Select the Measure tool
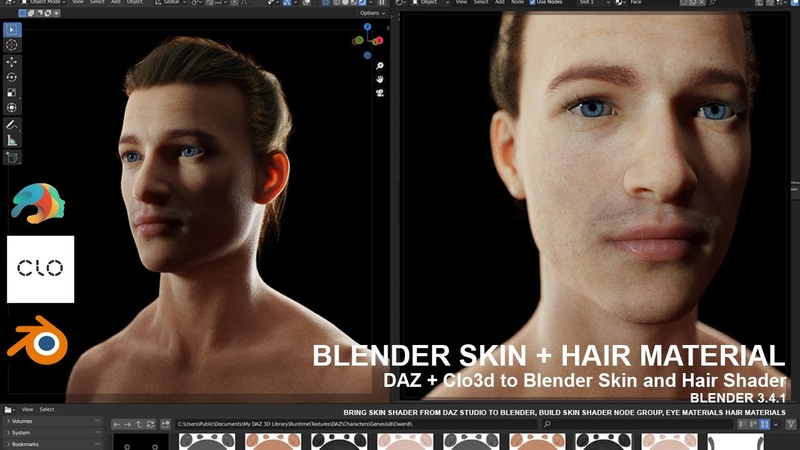800x450 pixels. click(12, 140)
